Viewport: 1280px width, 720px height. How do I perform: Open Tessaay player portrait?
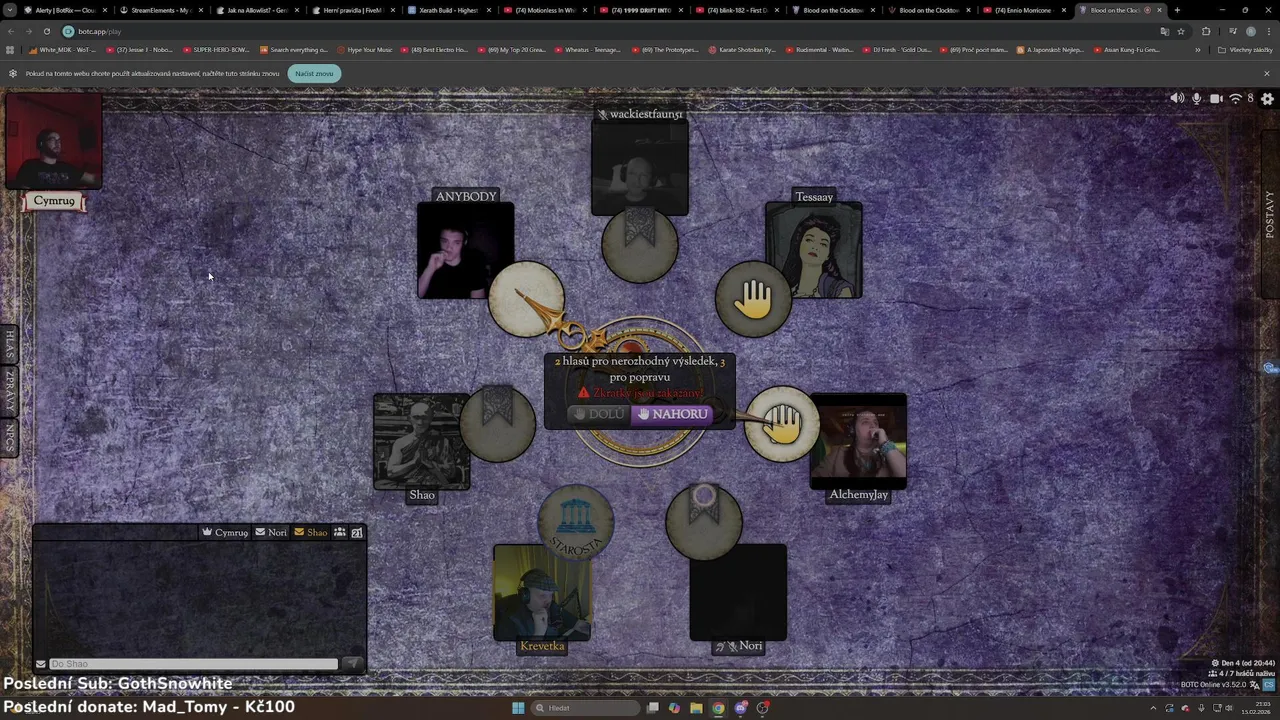814,250
